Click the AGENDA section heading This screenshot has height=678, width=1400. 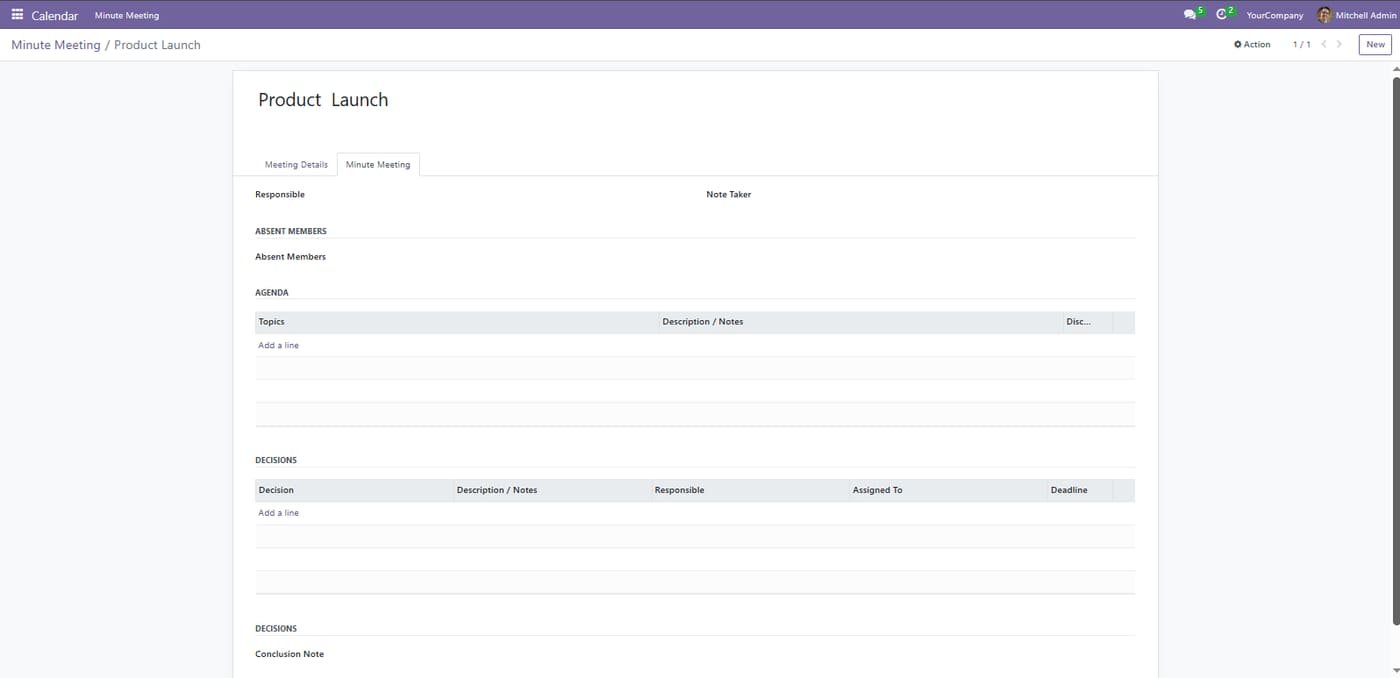(272, 293)
